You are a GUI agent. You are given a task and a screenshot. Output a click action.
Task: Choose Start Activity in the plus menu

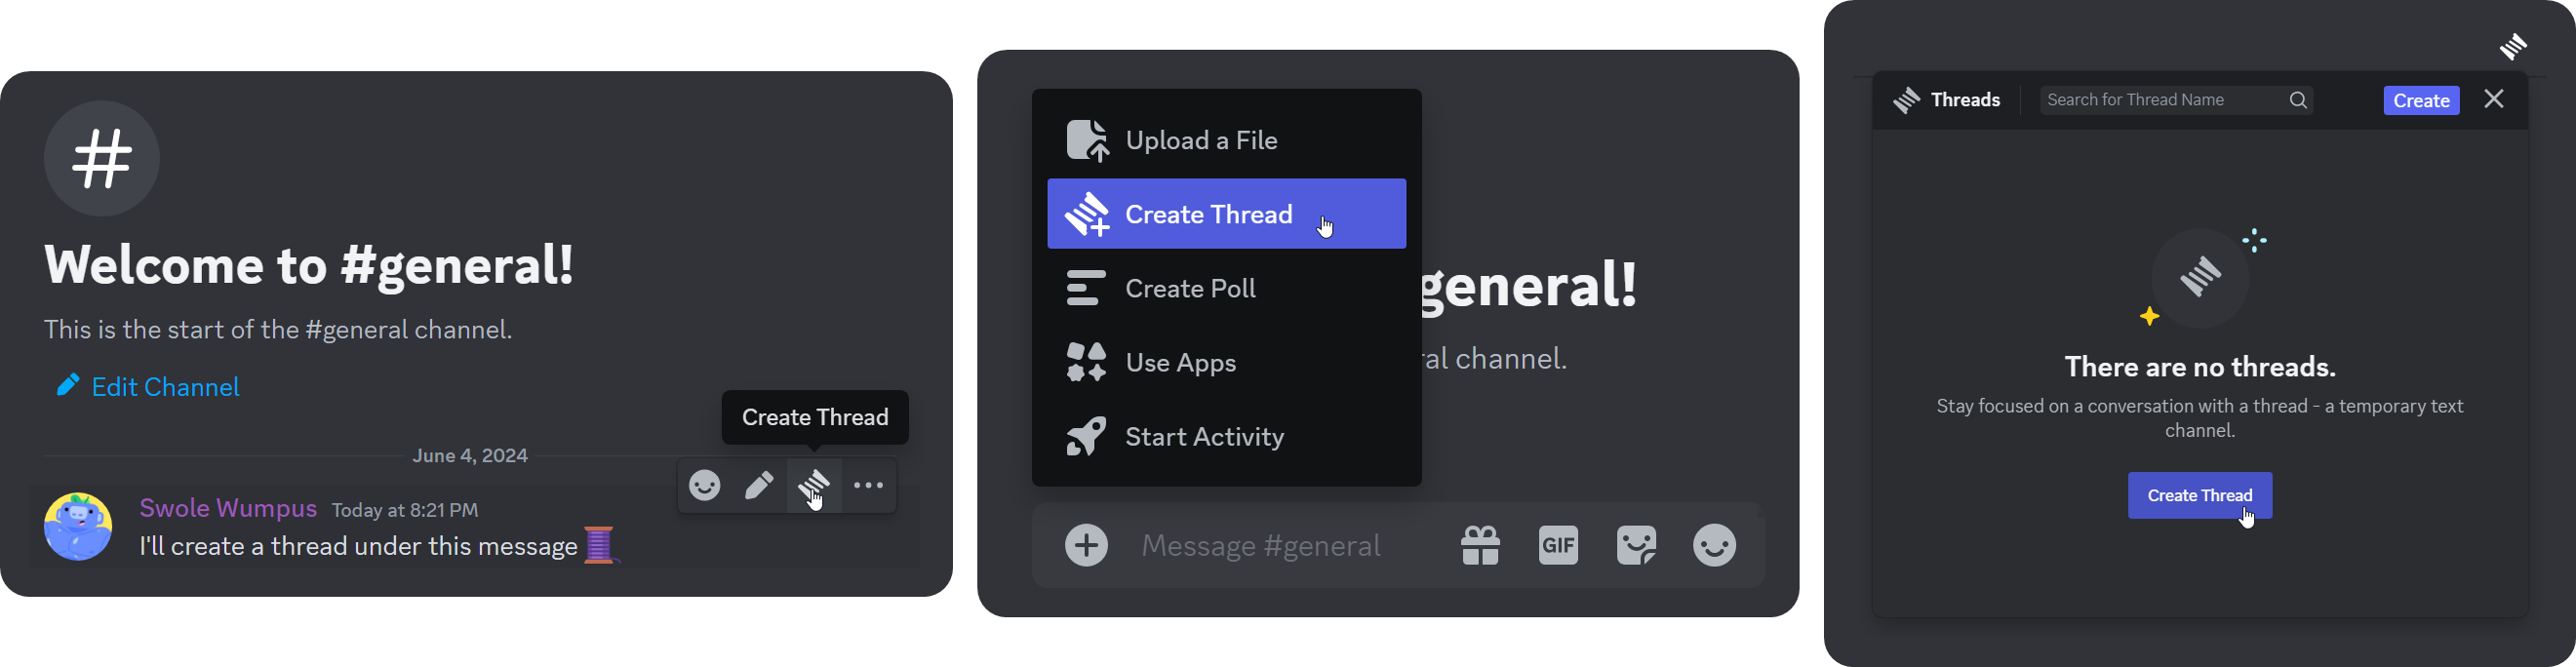[1204, 436]
